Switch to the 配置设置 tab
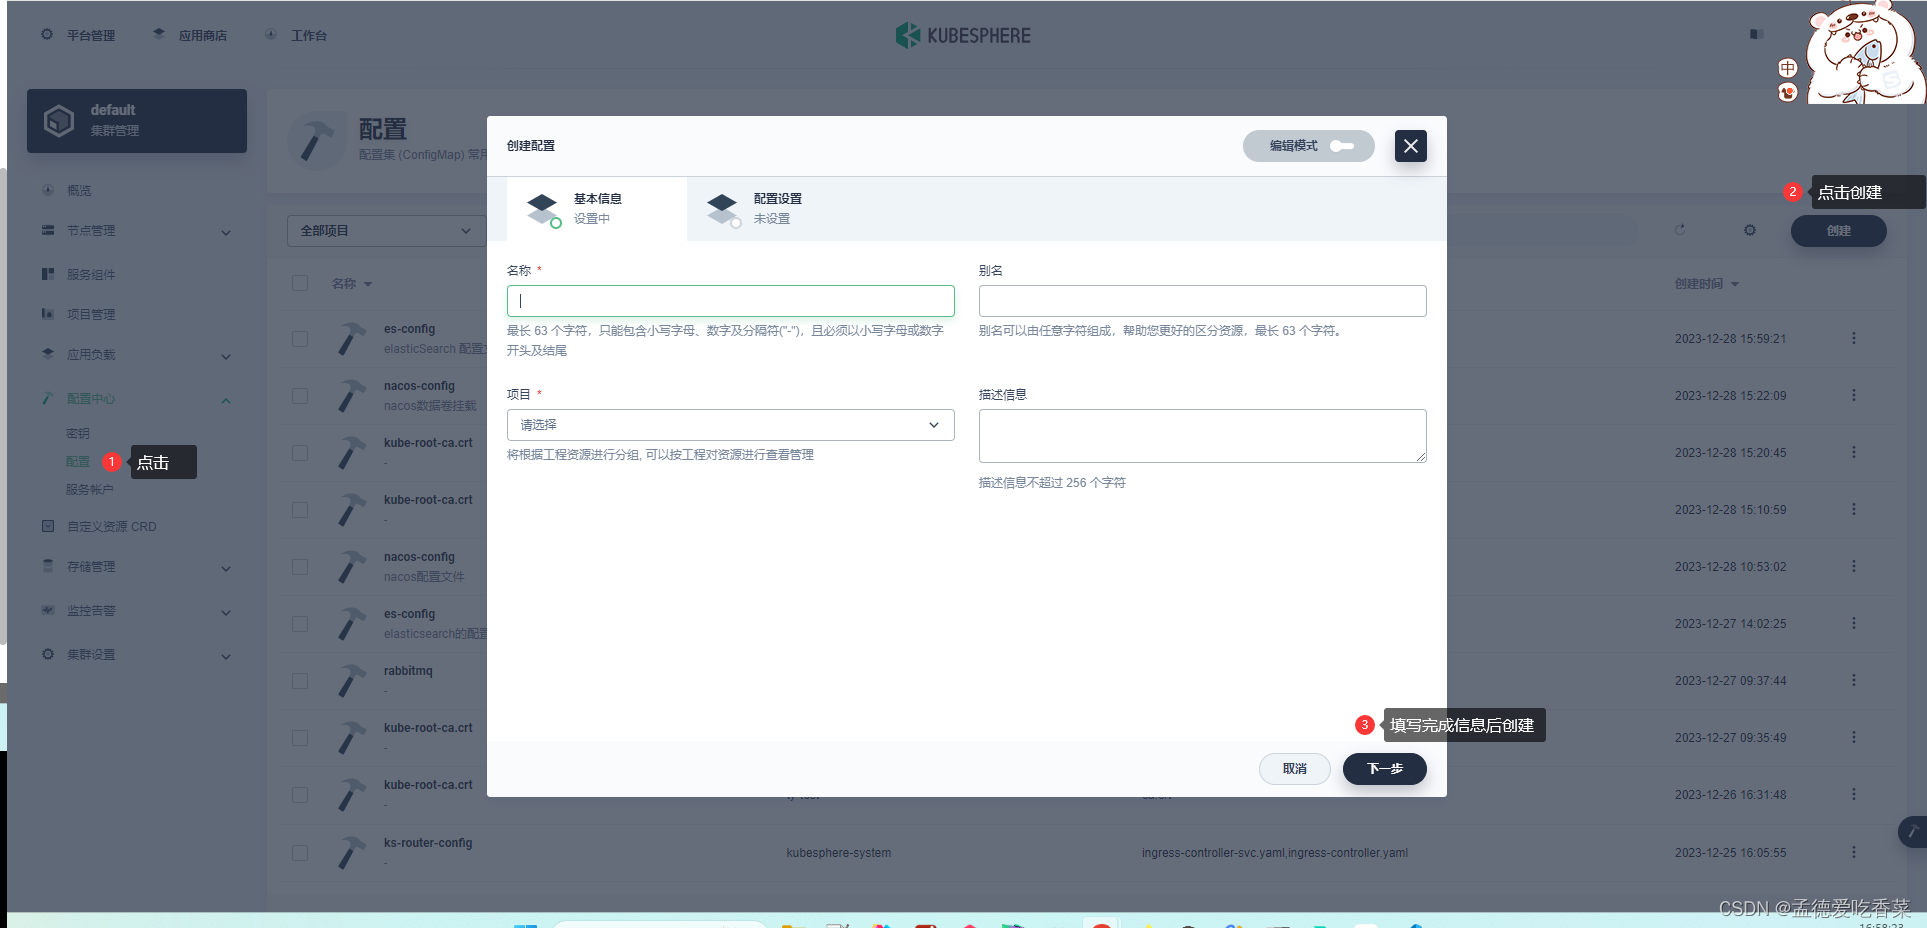The height and width of the screenshot is (928, 1927). coord(777,207)
